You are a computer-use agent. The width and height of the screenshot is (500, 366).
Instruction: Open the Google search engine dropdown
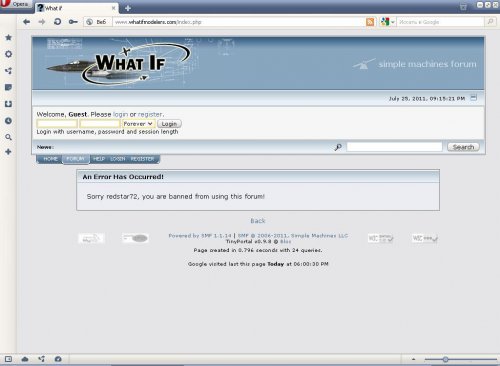(388, 22)
